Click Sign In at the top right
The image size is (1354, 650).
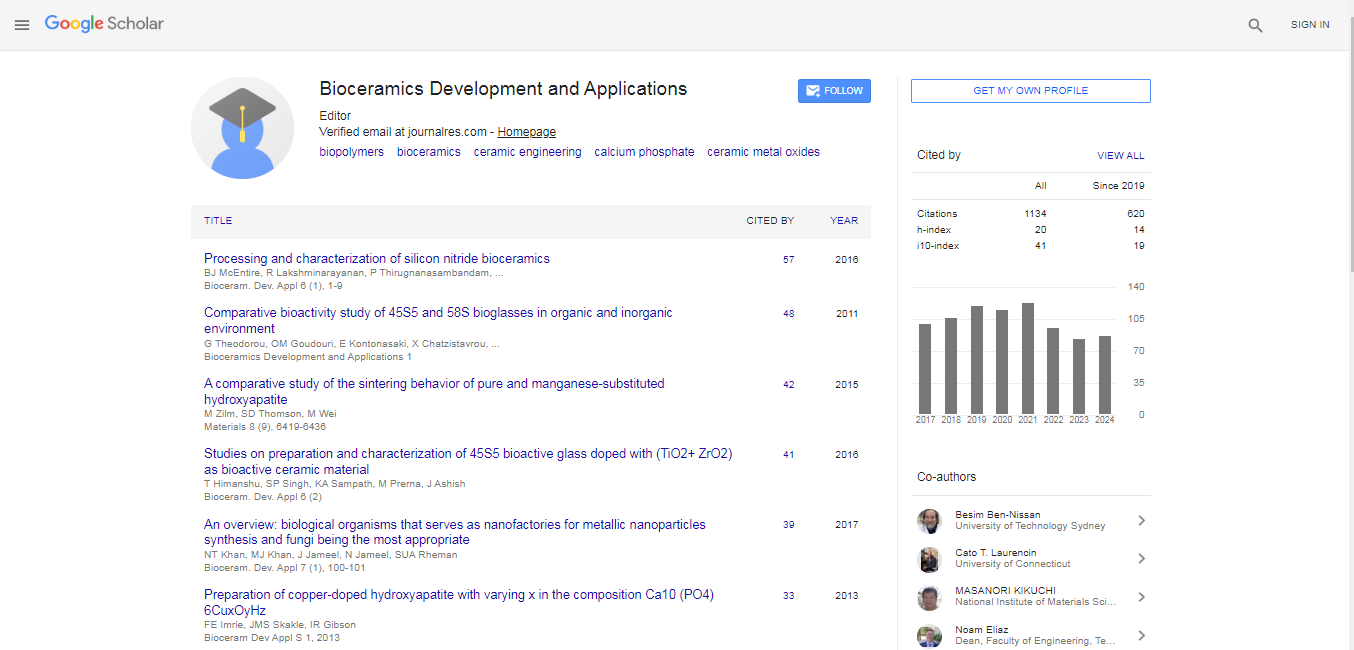point(1309,25)
